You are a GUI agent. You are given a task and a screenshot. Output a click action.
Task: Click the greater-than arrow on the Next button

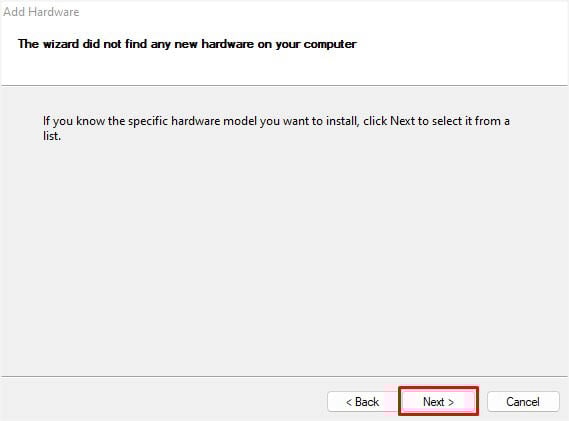click(x=450, y=402)
